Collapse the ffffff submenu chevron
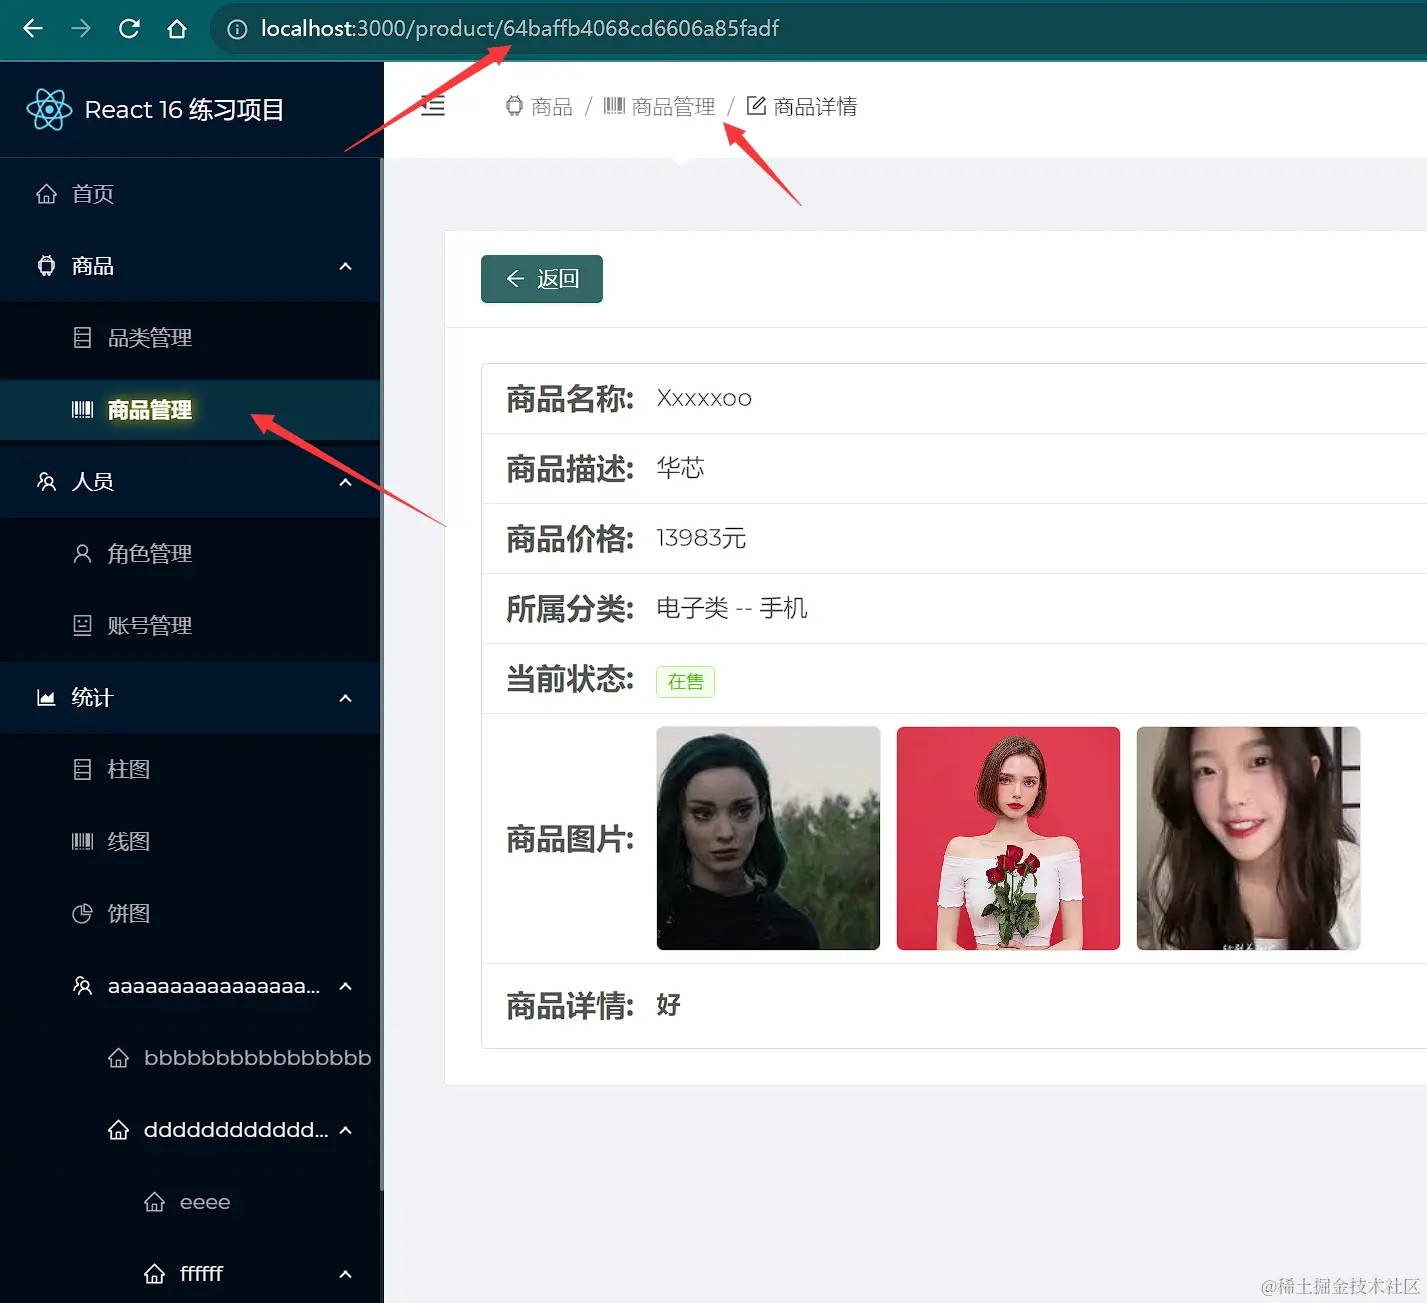1427x1303 pixels. (346, 1274)
